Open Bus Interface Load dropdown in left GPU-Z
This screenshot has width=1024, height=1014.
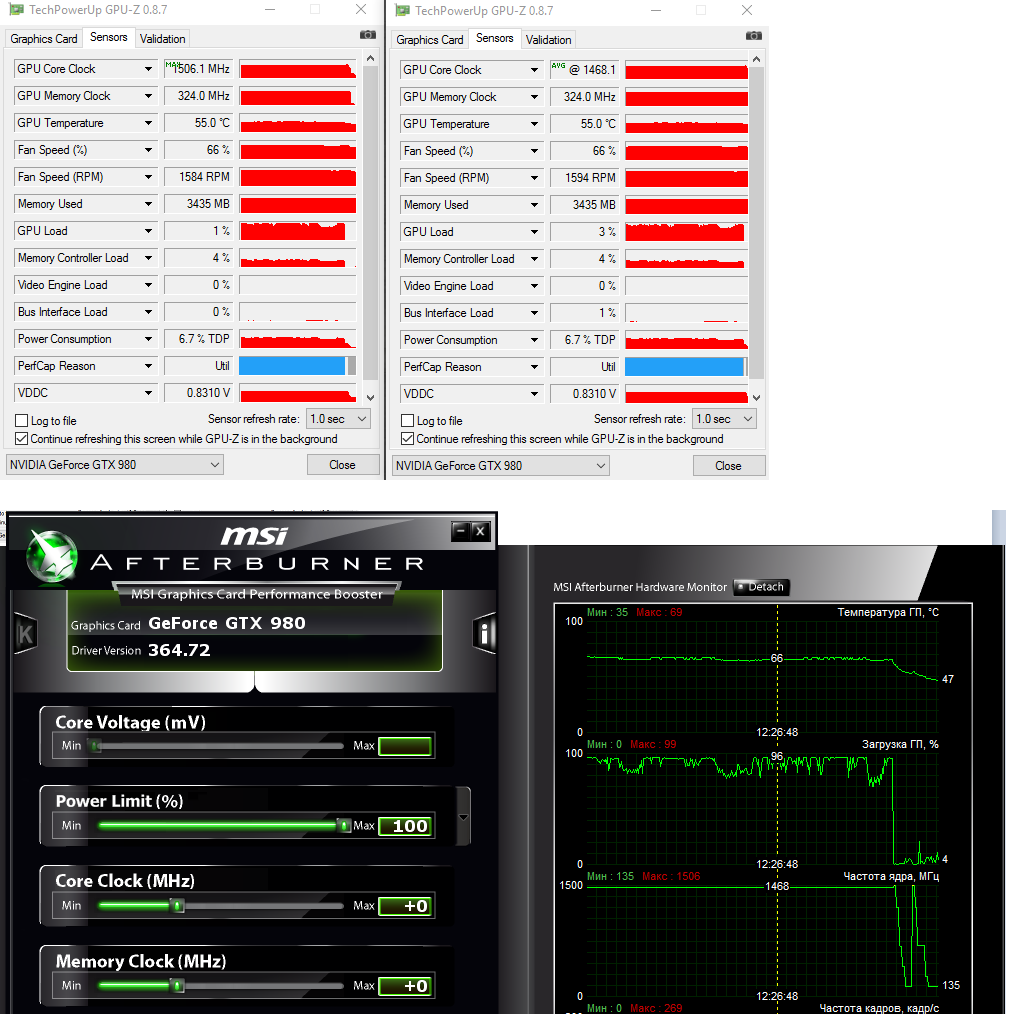pos(148,312)
